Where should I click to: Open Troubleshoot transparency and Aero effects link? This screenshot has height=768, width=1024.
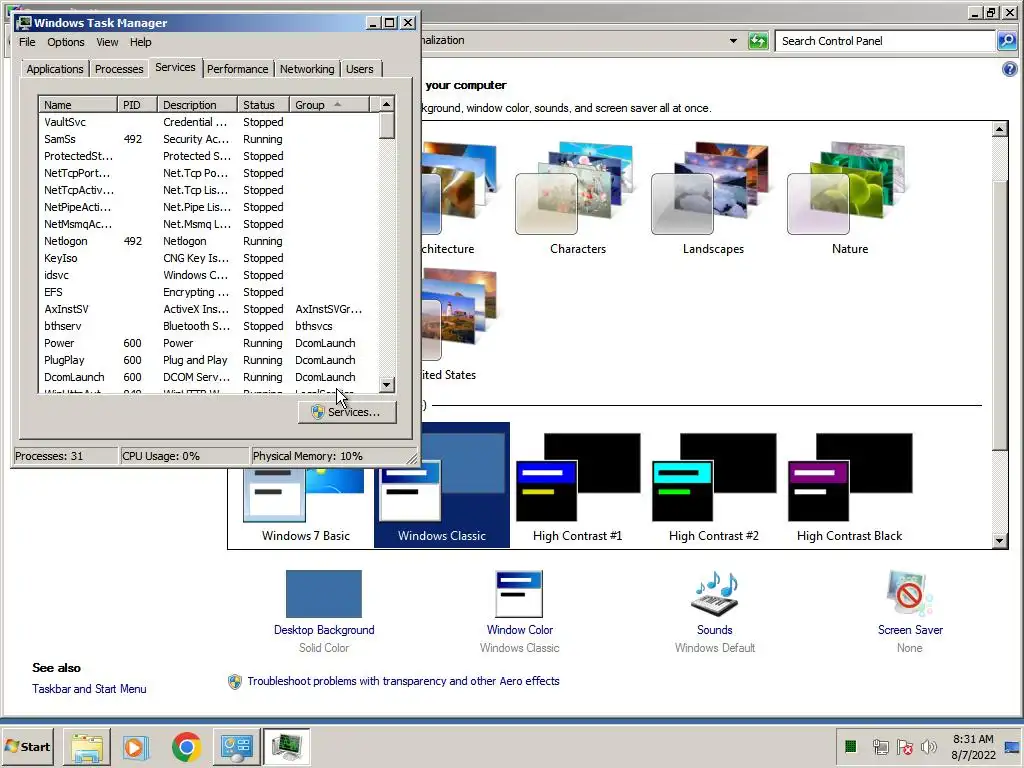[x=403, y=681]
